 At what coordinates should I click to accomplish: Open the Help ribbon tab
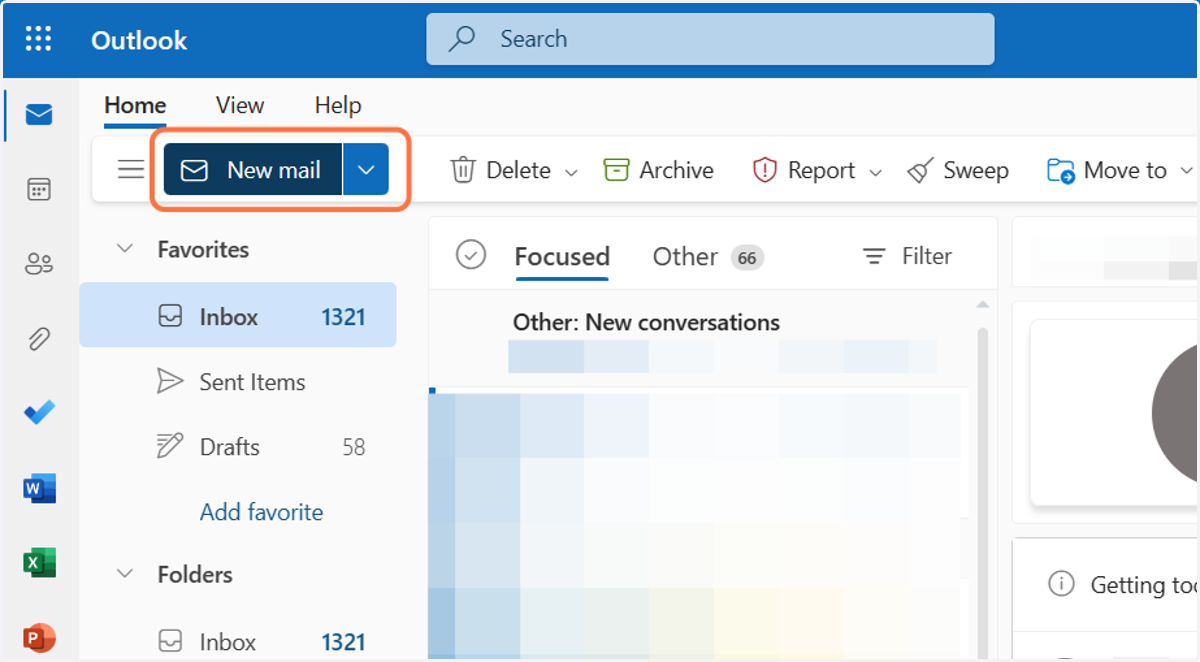click(338, 105)
